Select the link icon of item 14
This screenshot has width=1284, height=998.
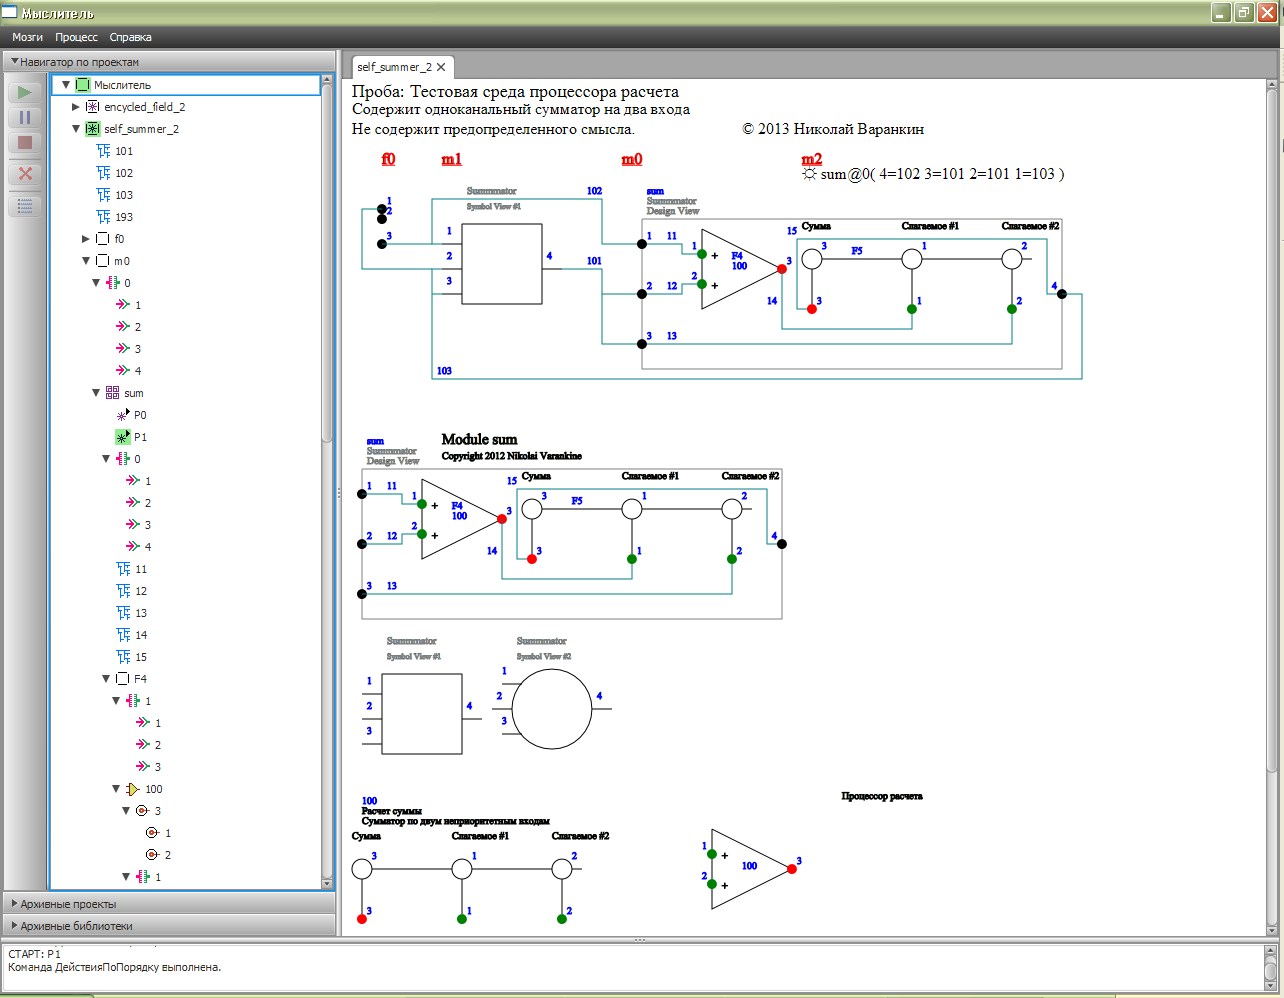(123, 635)
